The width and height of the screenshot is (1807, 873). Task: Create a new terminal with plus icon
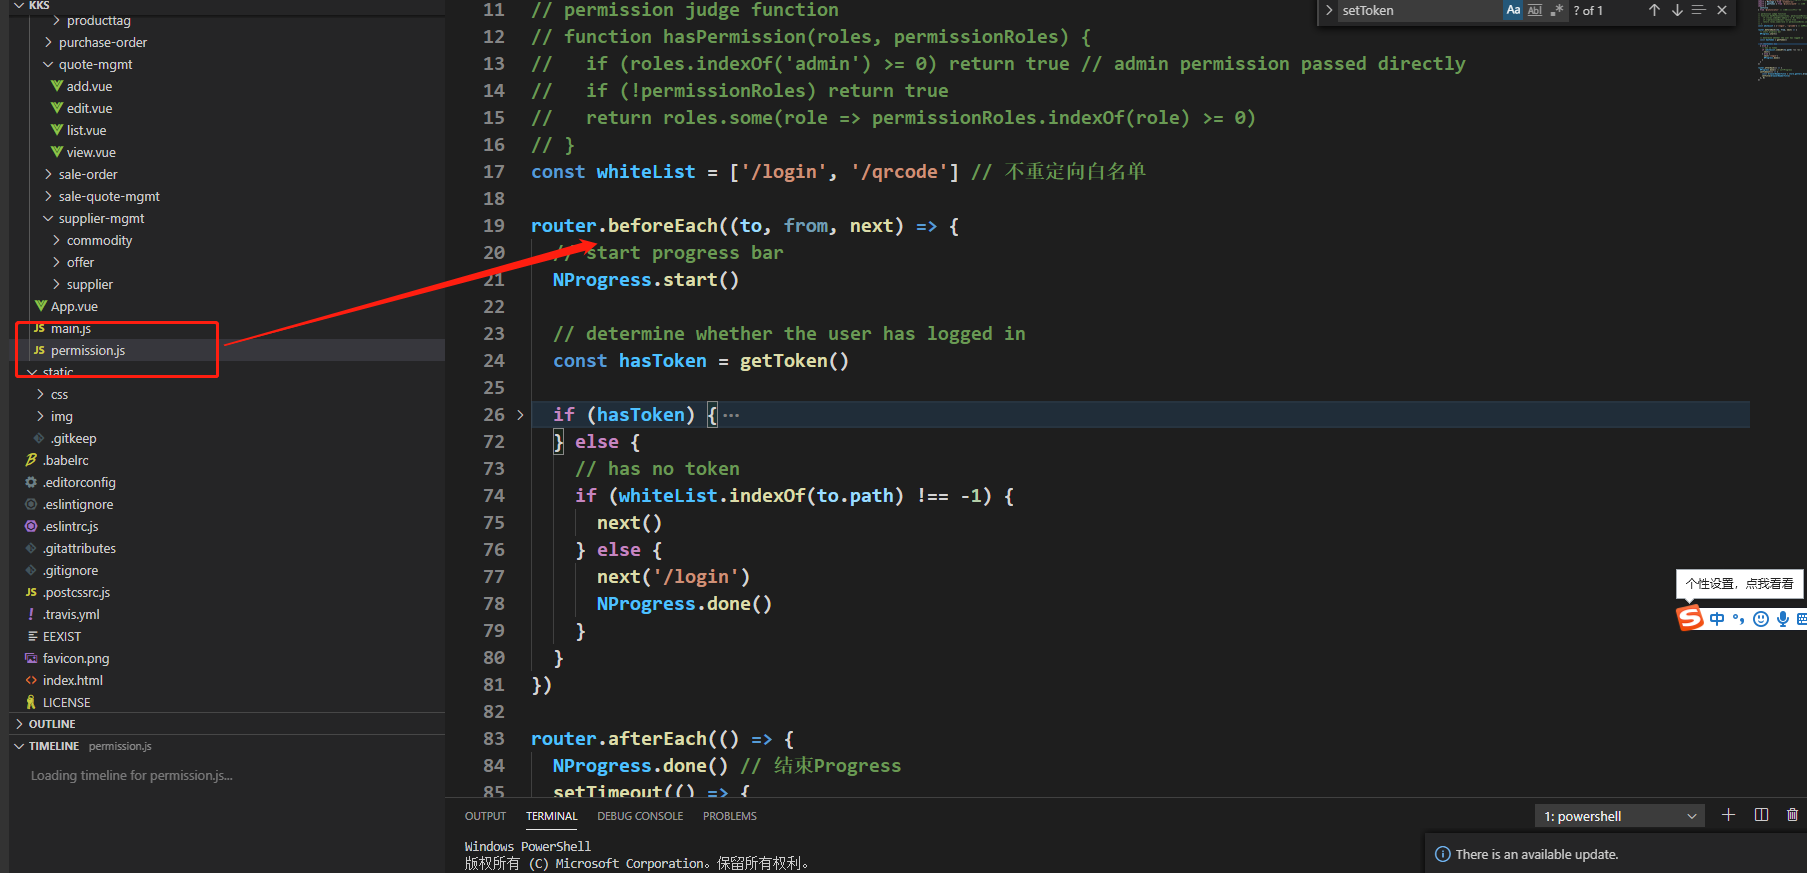(x=1728, y=815)
